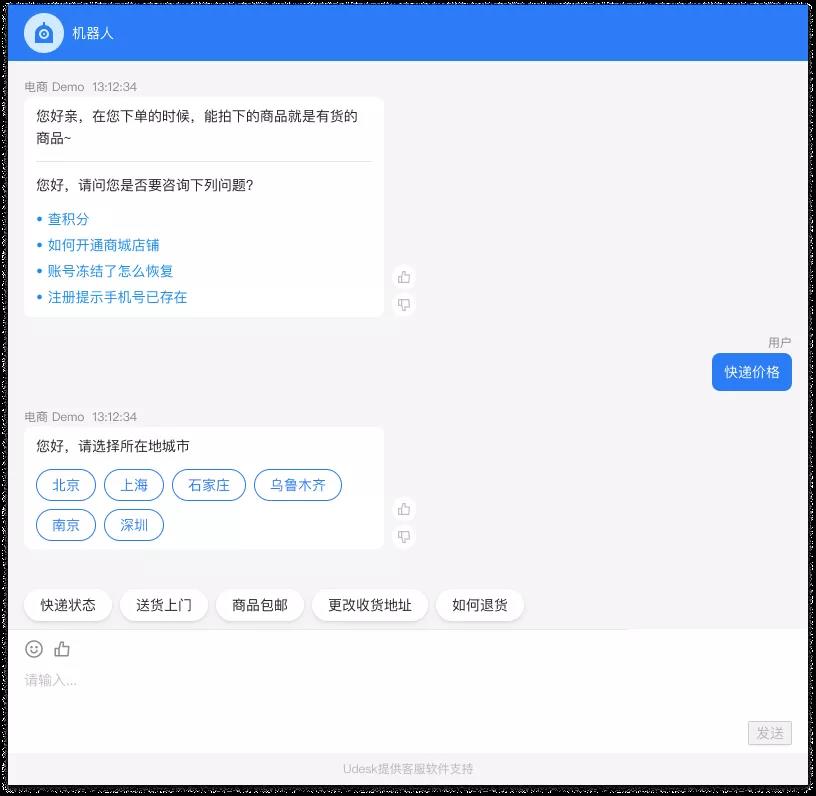Click the 您好，请问您是否要咨询下列问题? text
The width and height of the screenshot is (816, 796).
pyautogui.click(x=145, y=185)
